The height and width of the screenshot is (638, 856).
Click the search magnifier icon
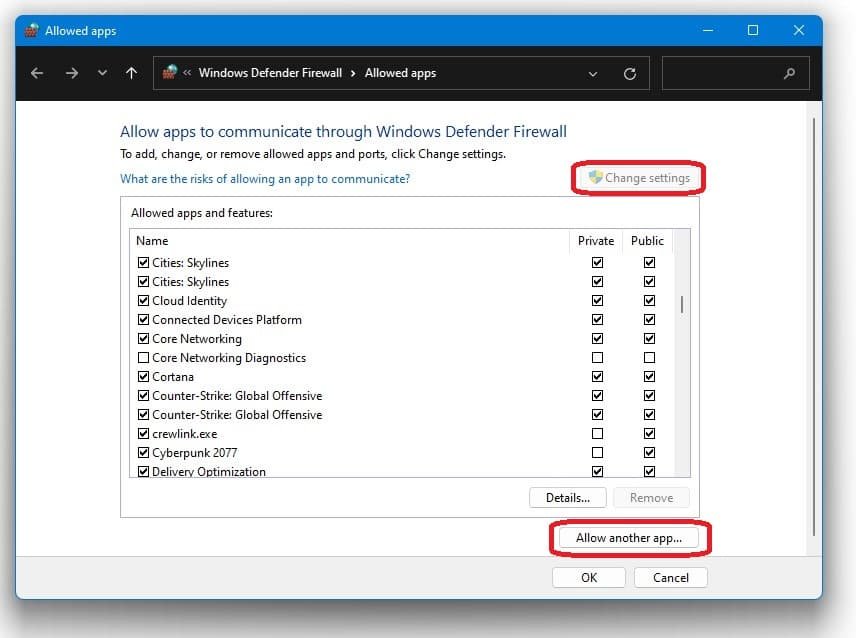coord(789,73)
